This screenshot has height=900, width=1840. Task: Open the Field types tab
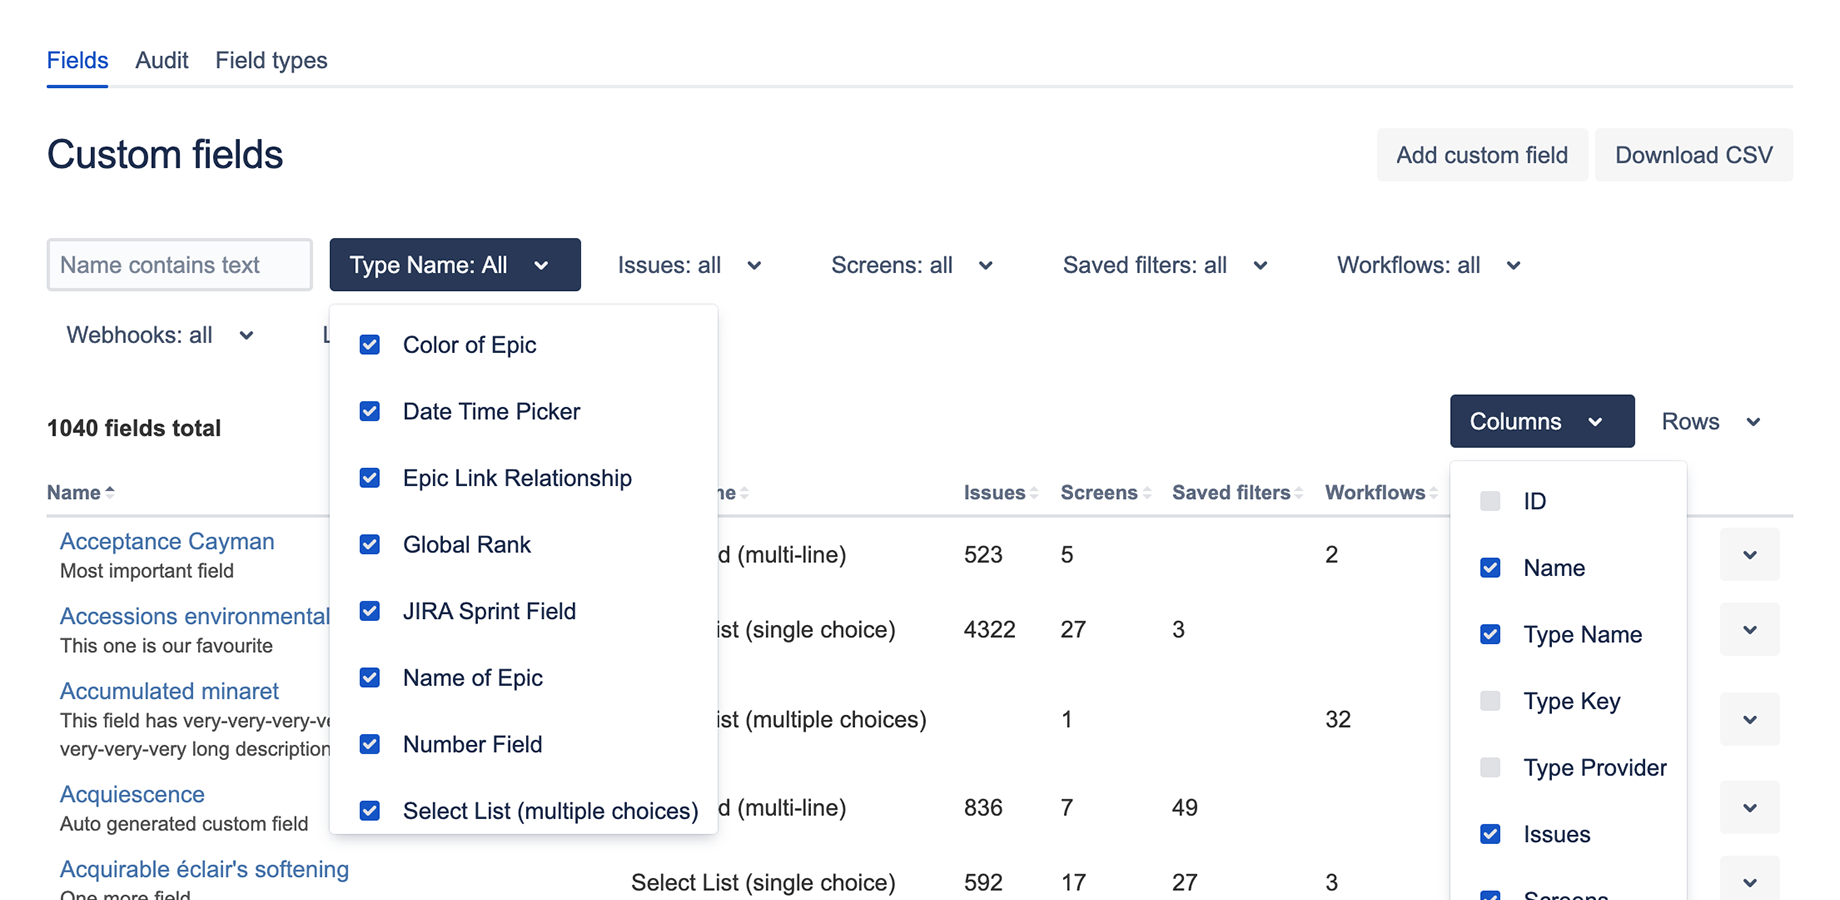coord(271,60)
